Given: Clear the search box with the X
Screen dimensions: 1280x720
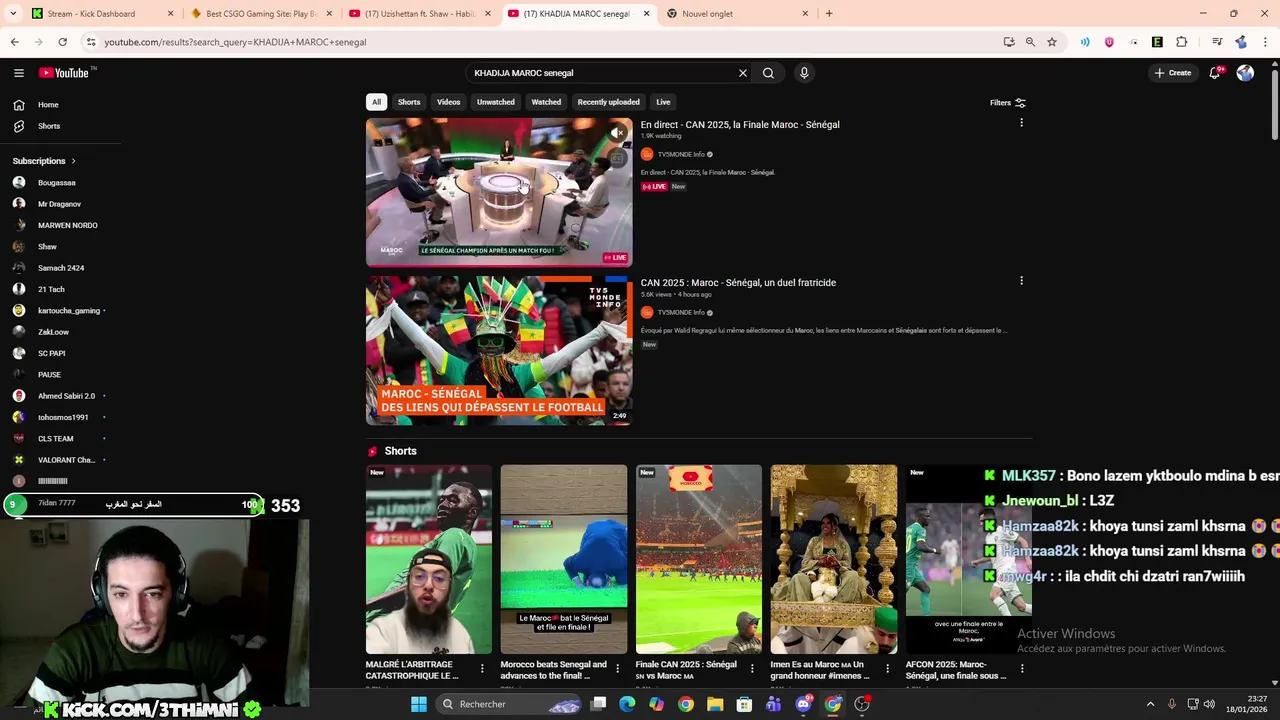Looking at the screenshot, I should click(742, 73).
